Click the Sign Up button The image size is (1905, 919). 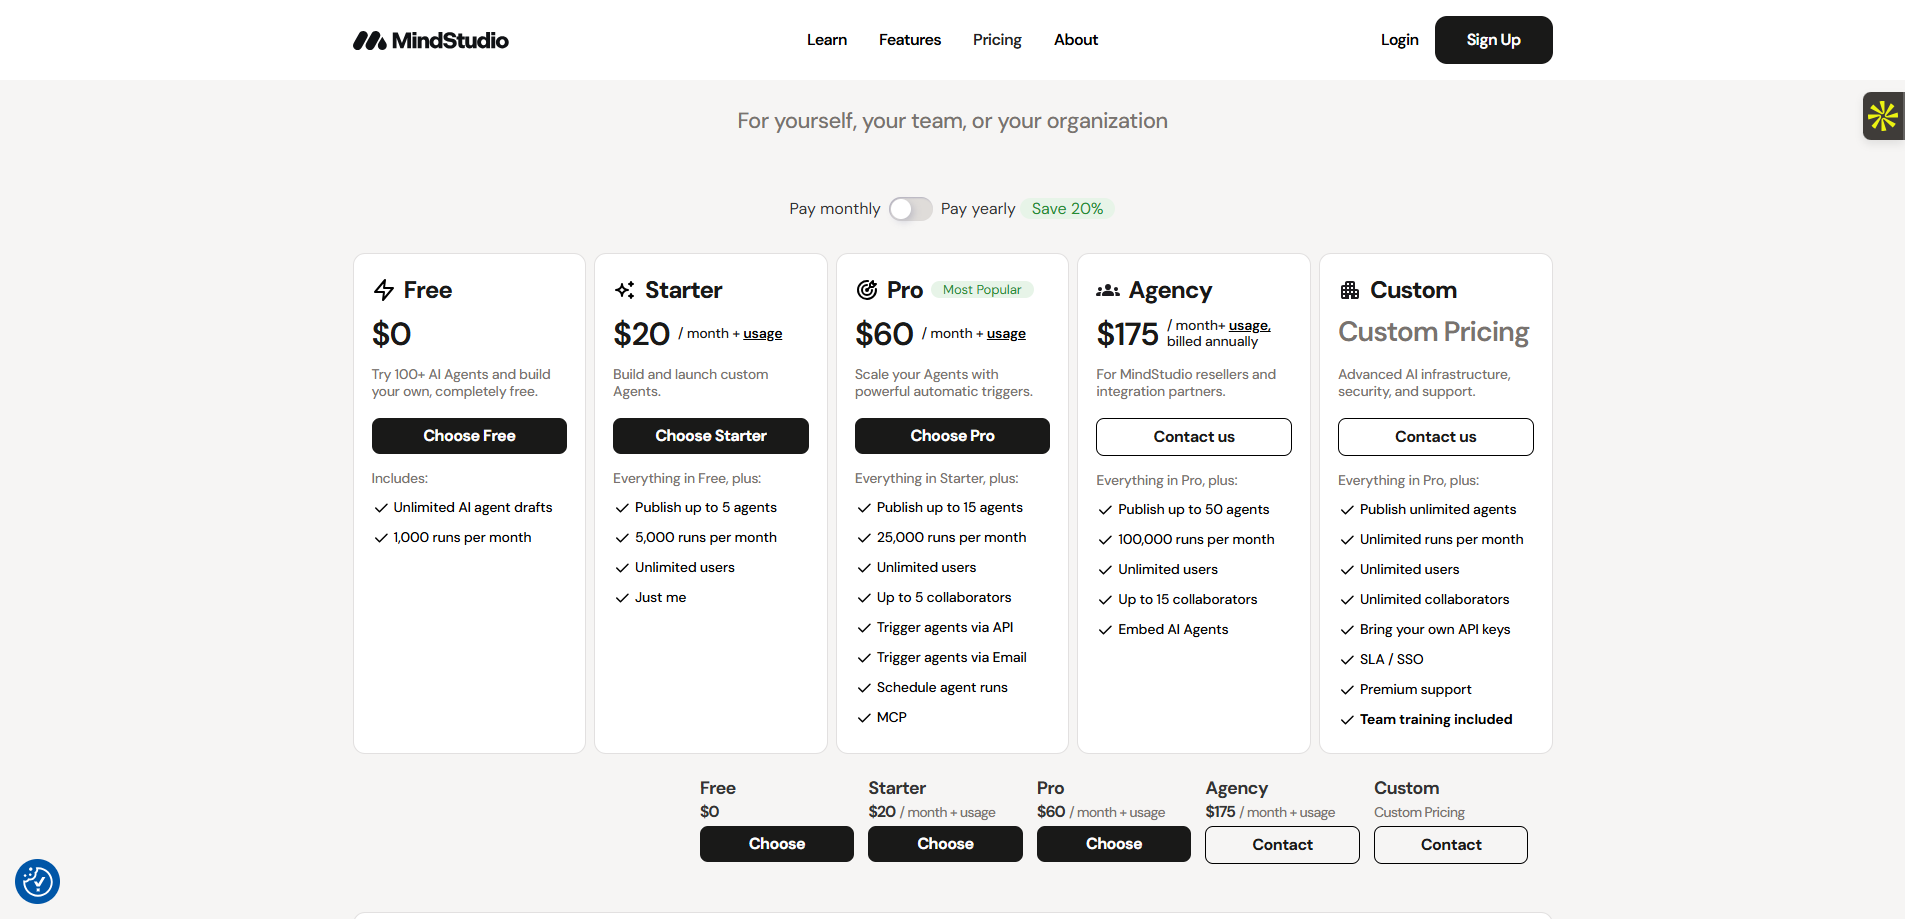point(1494,40)
